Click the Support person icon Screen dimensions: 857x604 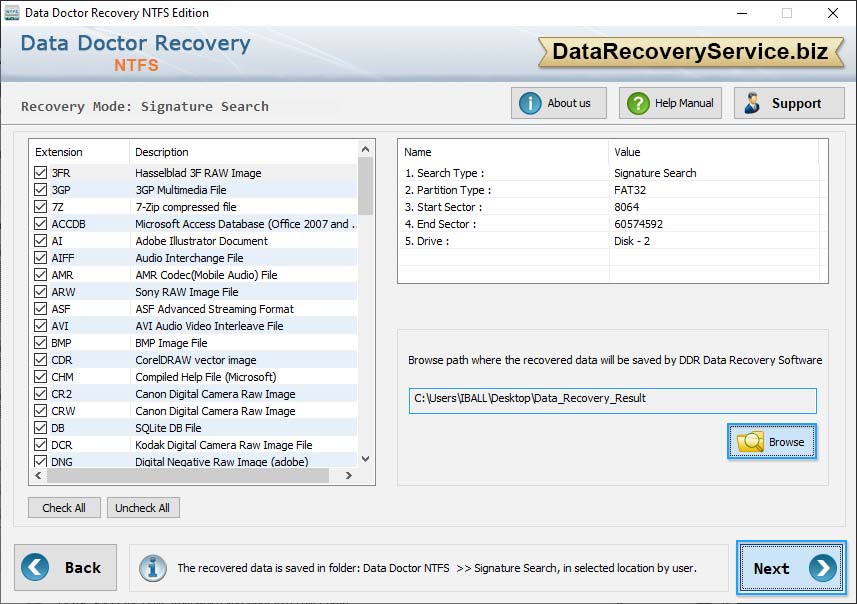pos(753,103)
